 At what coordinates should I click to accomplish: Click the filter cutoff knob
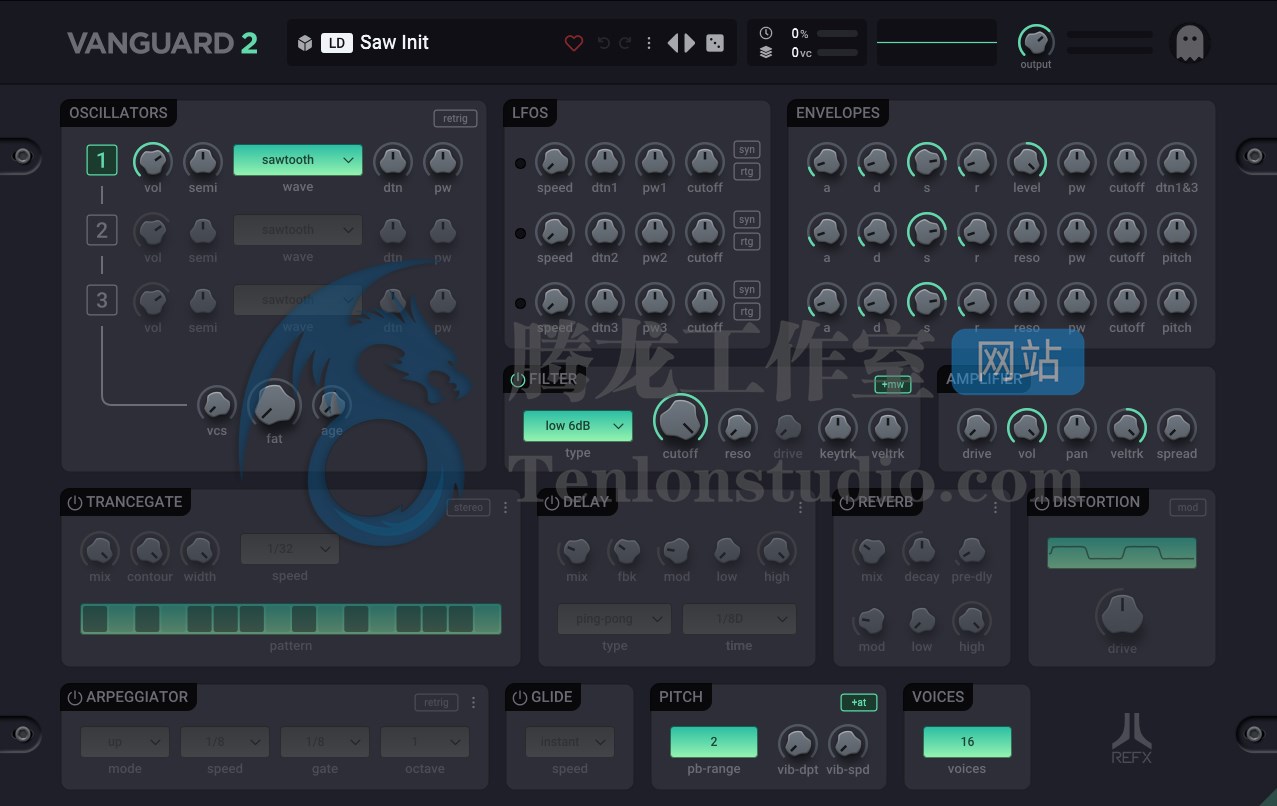680,420
